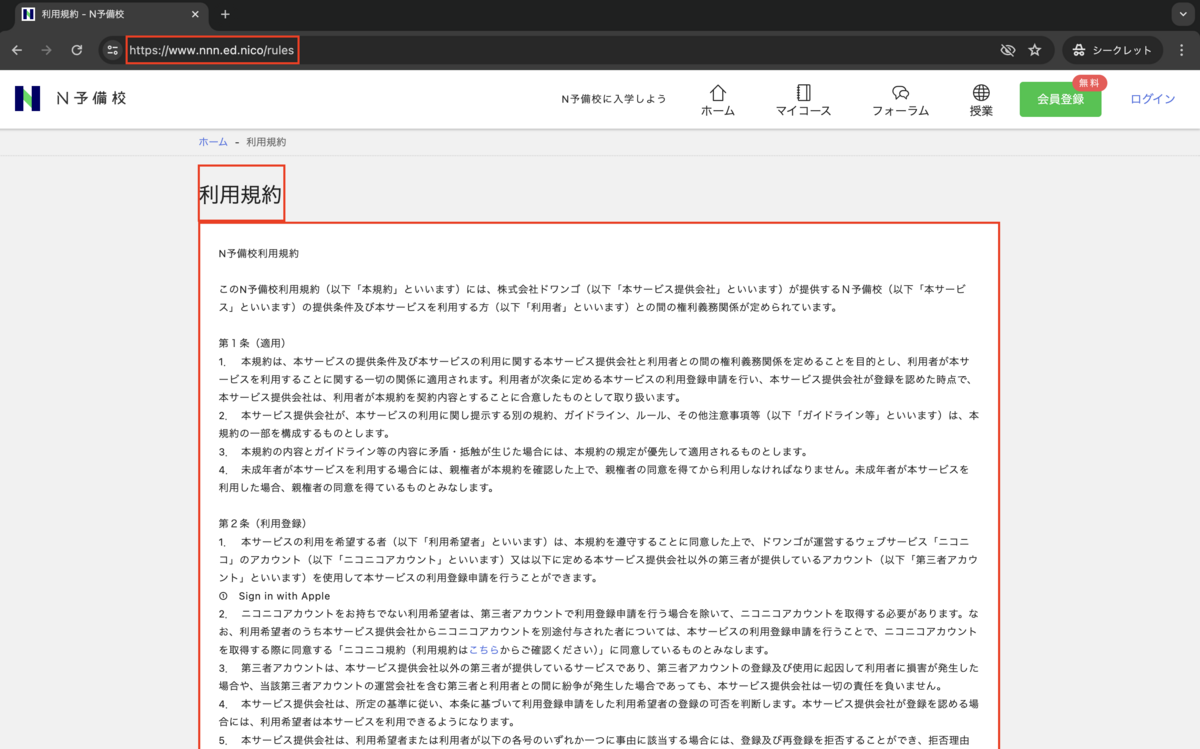This screenshot has width=1200, height=749.
Task: Open N予備校に入学しよう link
Action: click(x=613, y=99)
